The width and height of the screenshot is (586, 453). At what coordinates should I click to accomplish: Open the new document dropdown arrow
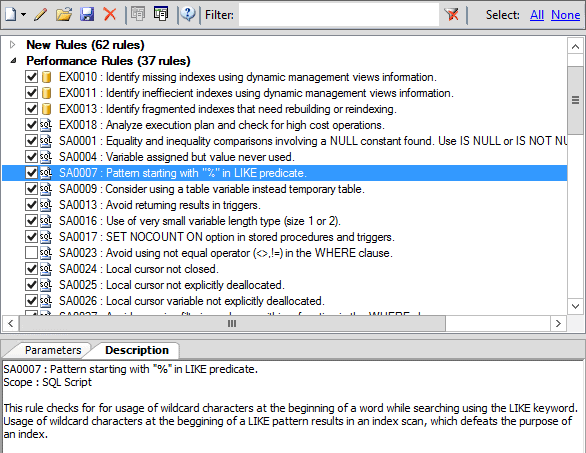pos(24,15)
